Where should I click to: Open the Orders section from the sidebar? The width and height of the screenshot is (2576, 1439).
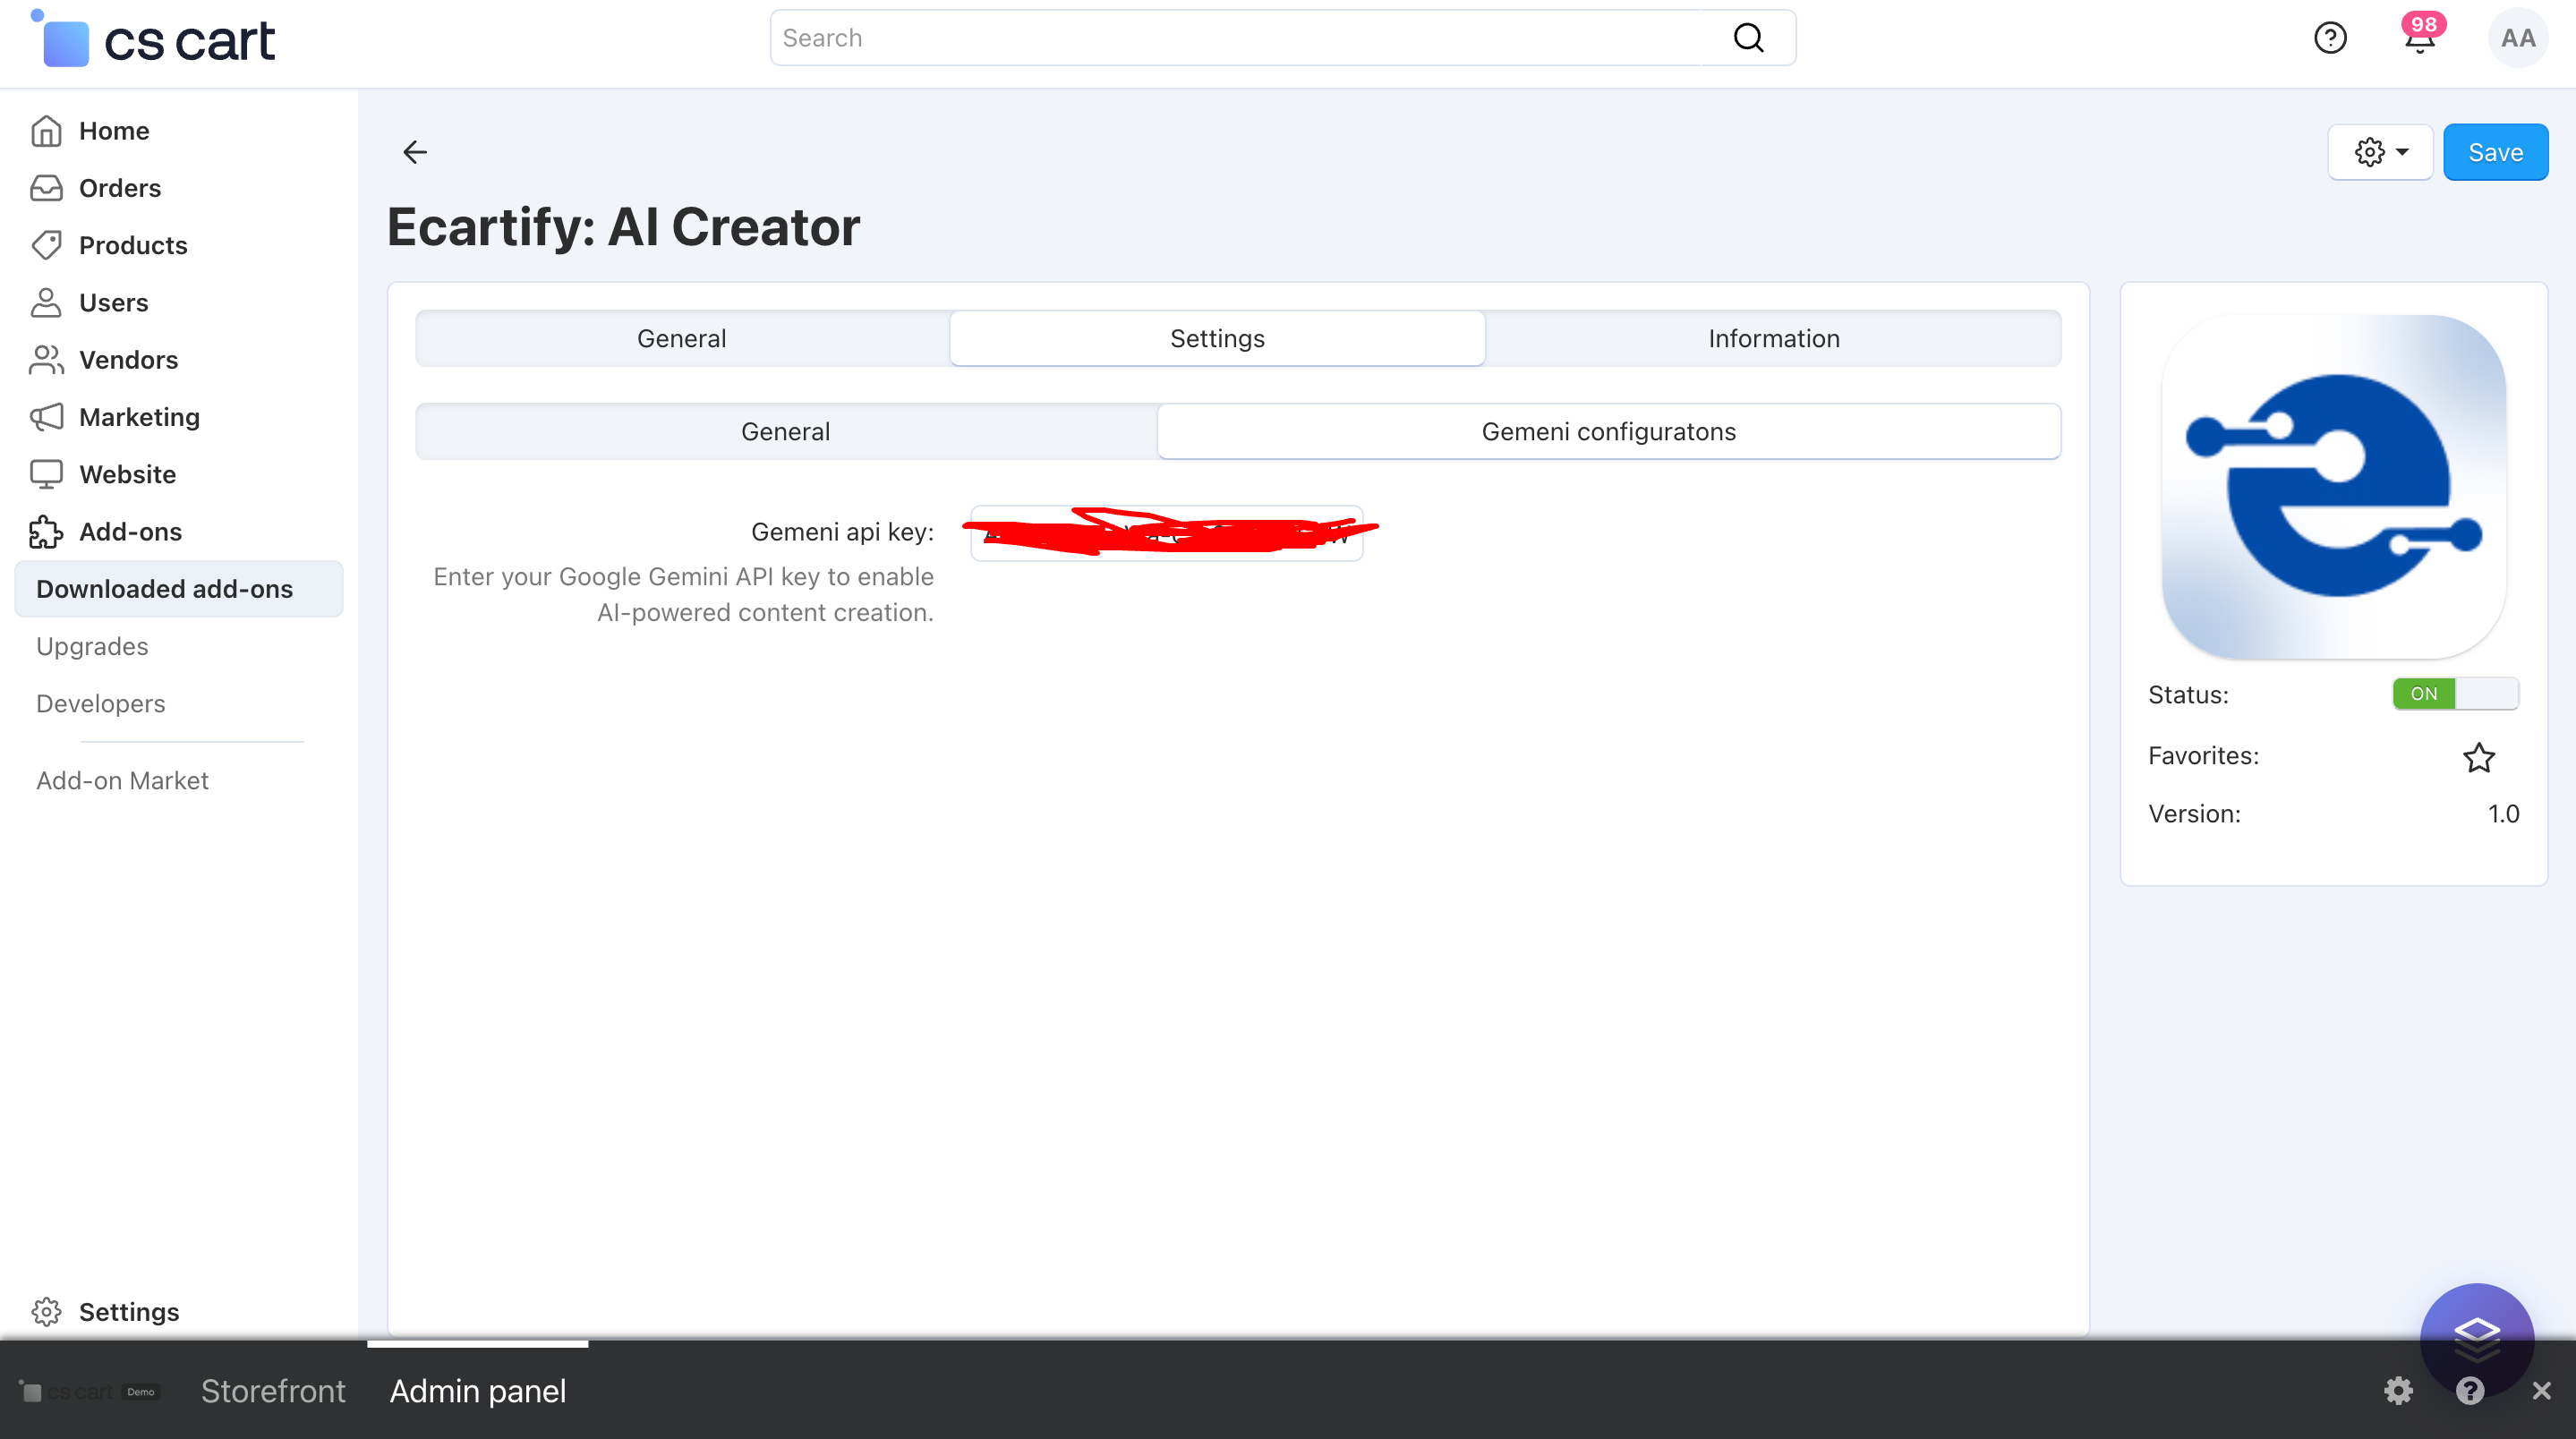[121, 188]
